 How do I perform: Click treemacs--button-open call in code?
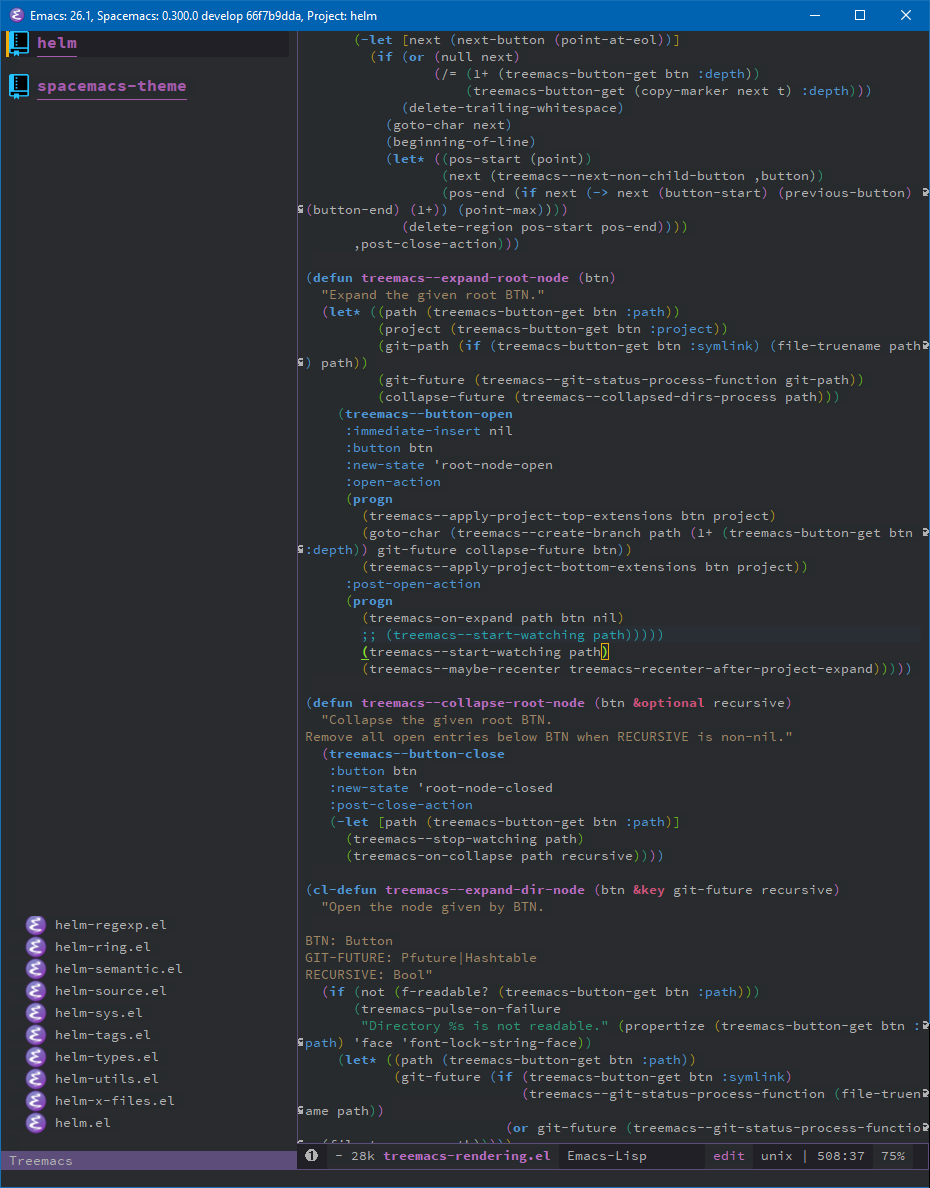[x=429, y=414]
